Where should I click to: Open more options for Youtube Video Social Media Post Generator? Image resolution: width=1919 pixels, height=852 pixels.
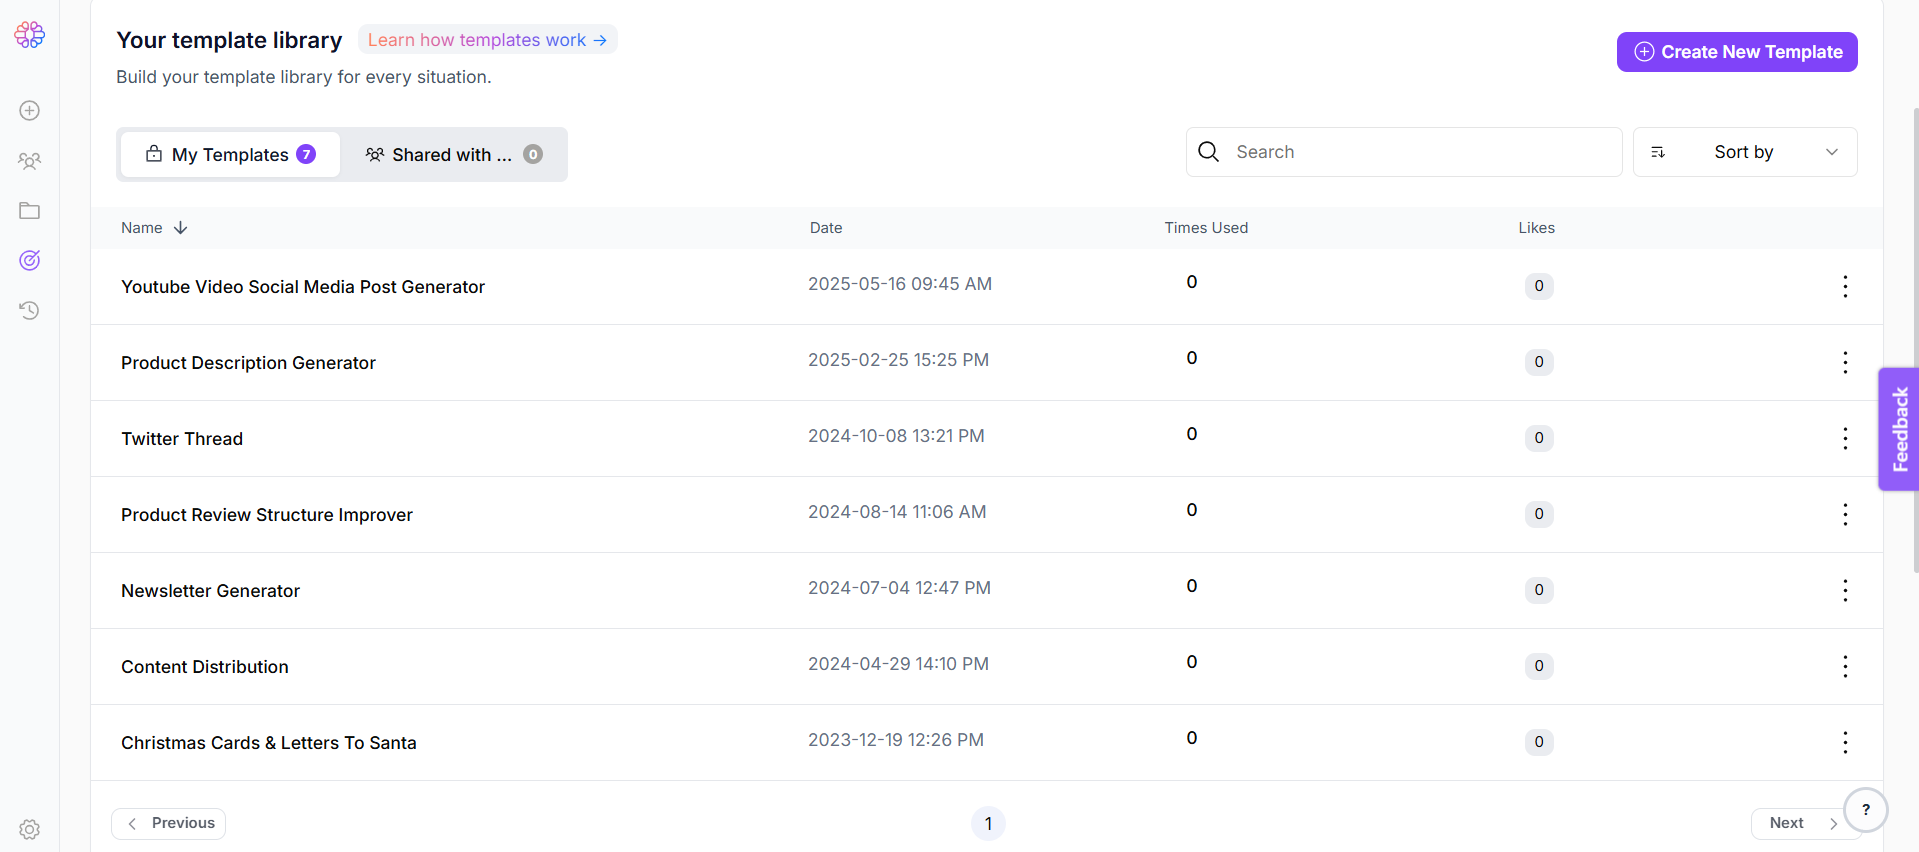point(1845,287)
